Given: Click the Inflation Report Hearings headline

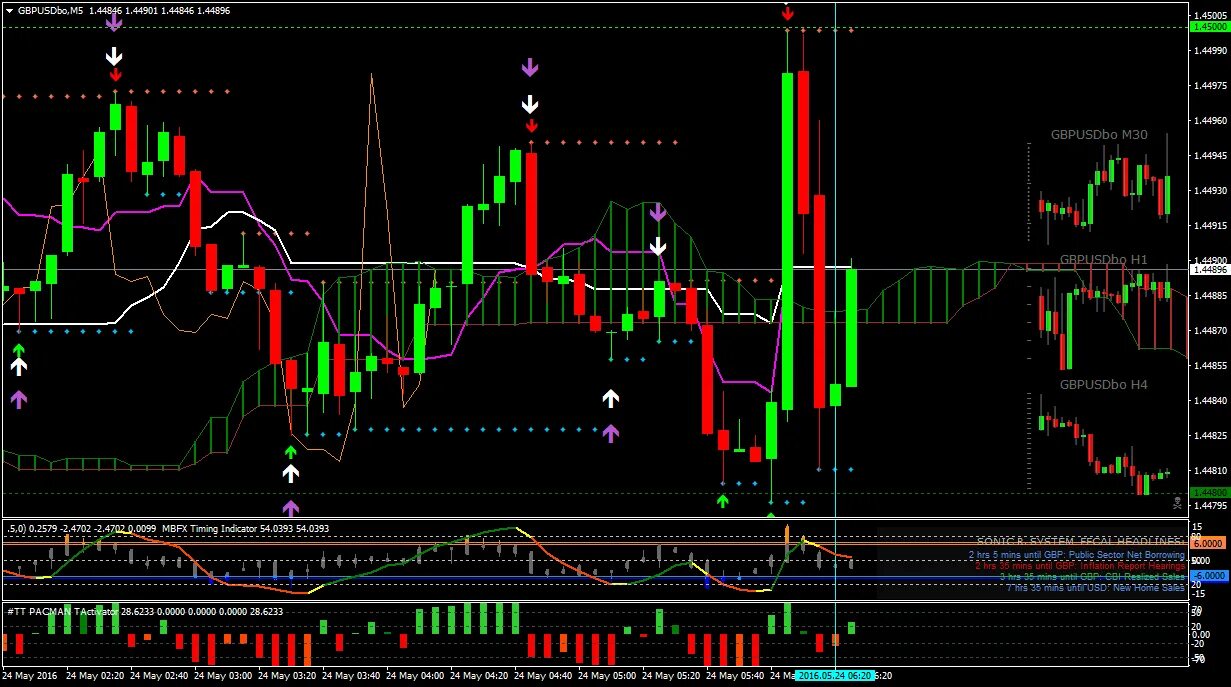Looking at the screenshot, I should (1080, 565).
